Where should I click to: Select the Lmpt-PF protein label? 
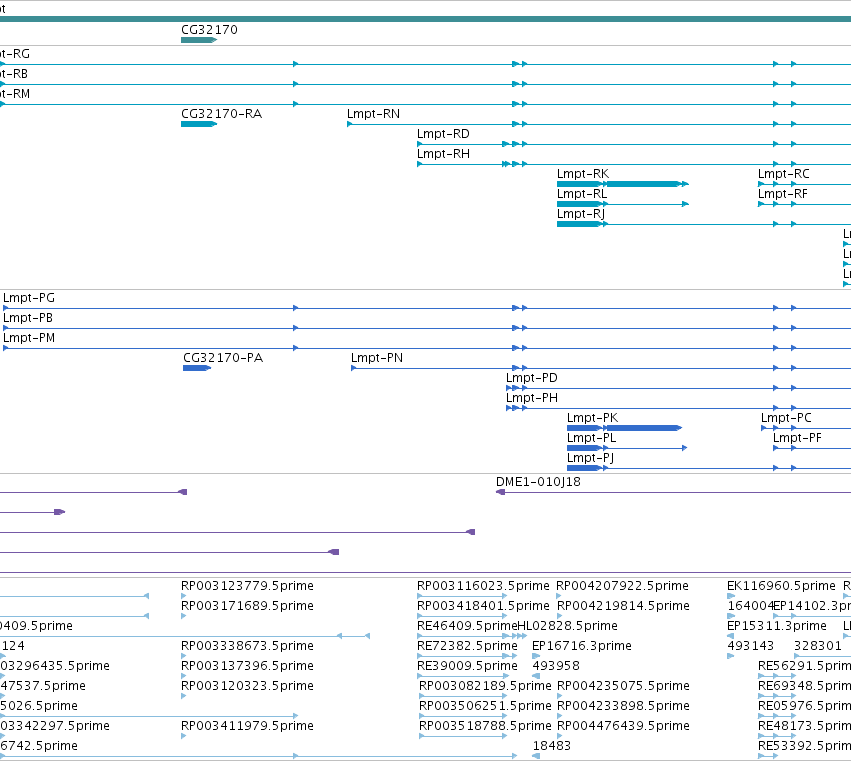coord(797,439)
